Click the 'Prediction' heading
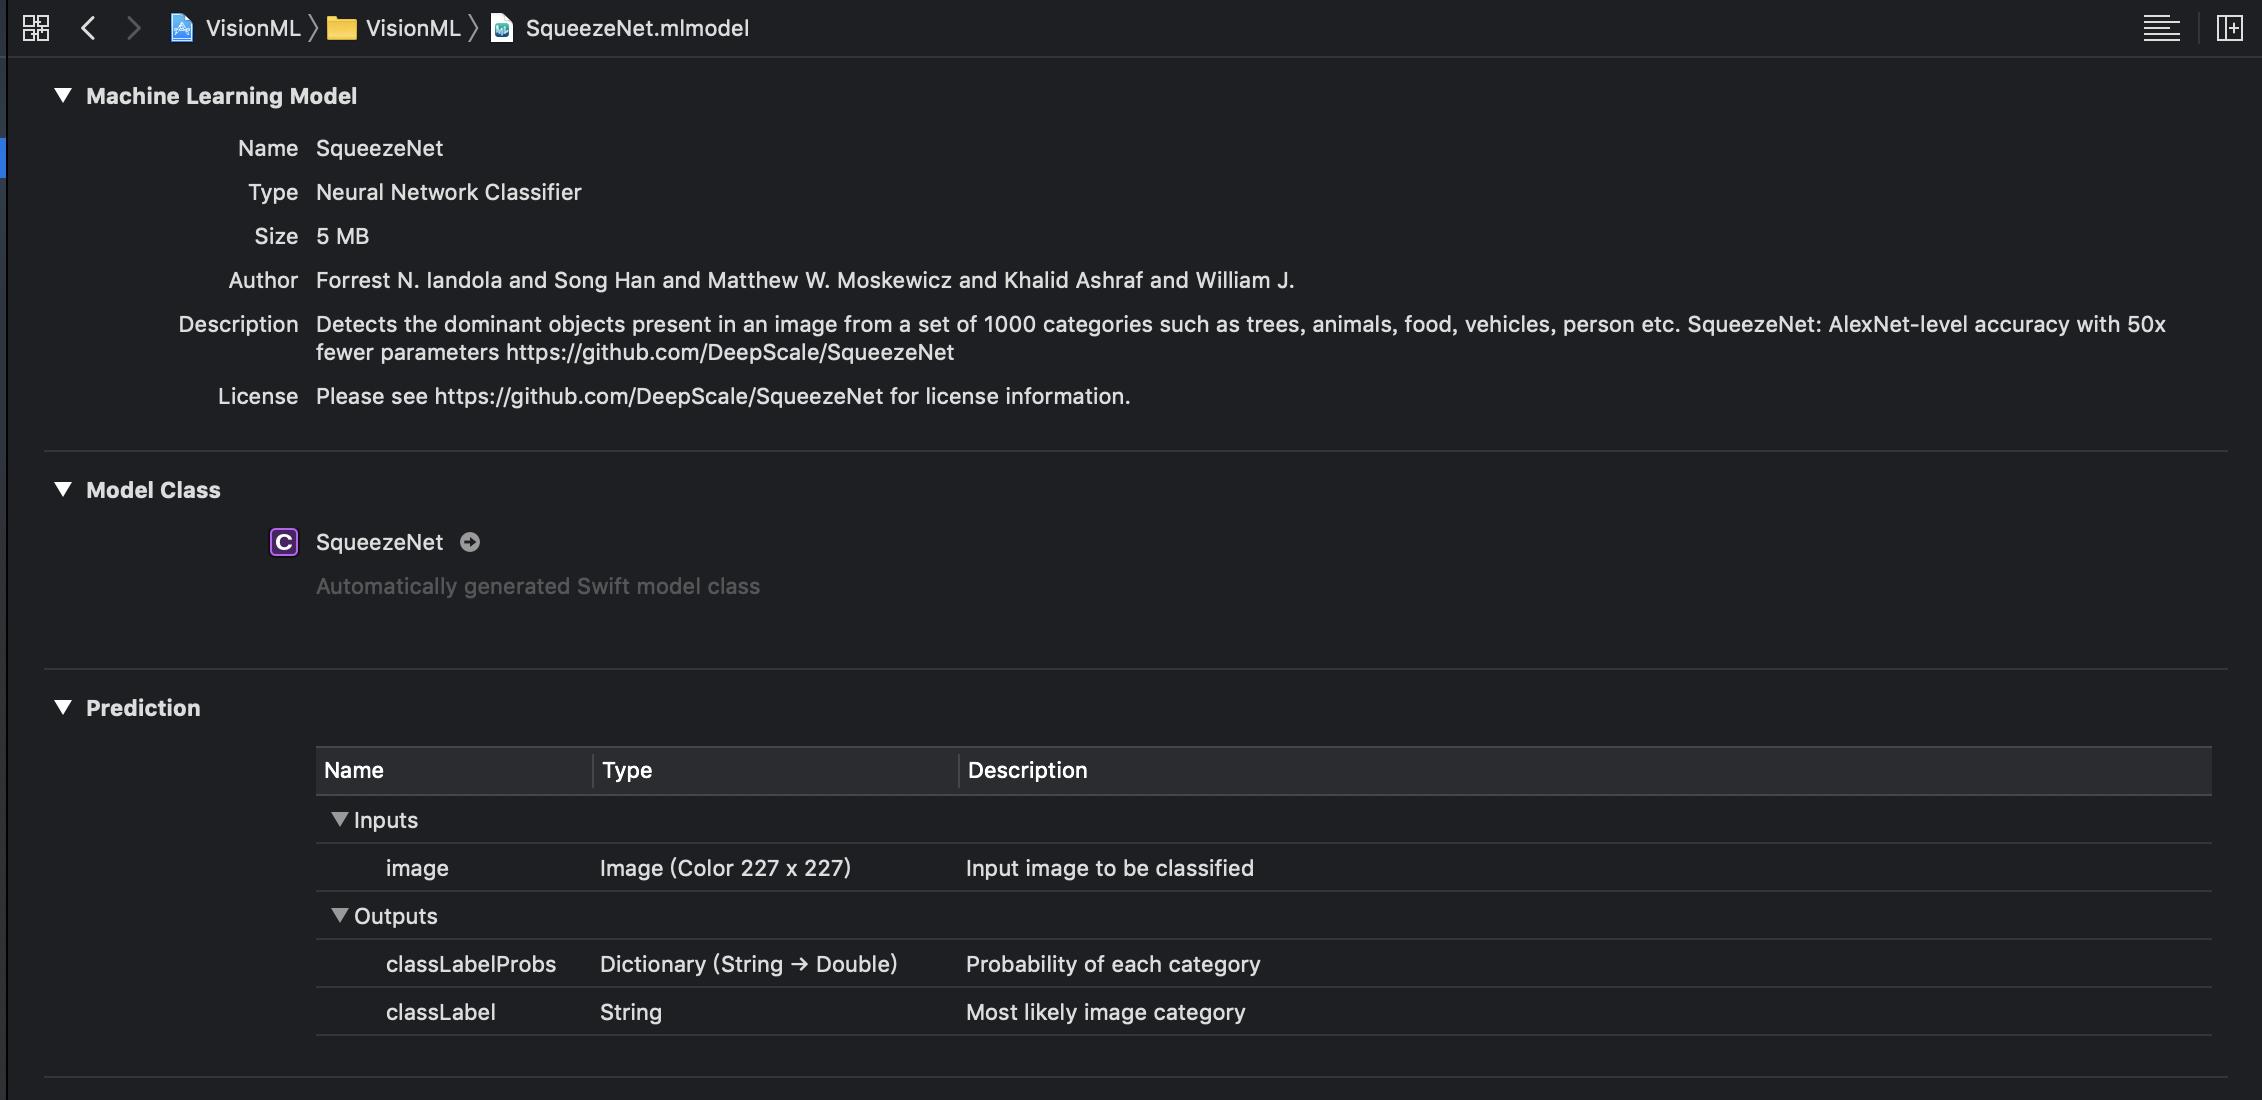2262x1100 pixels. tap(143, 708)
